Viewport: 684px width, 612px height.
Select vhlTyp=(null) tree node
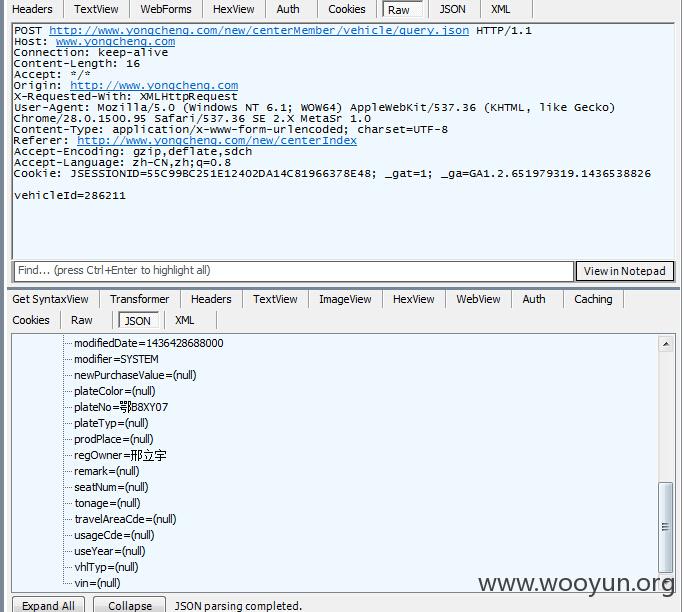coord(106,567)
